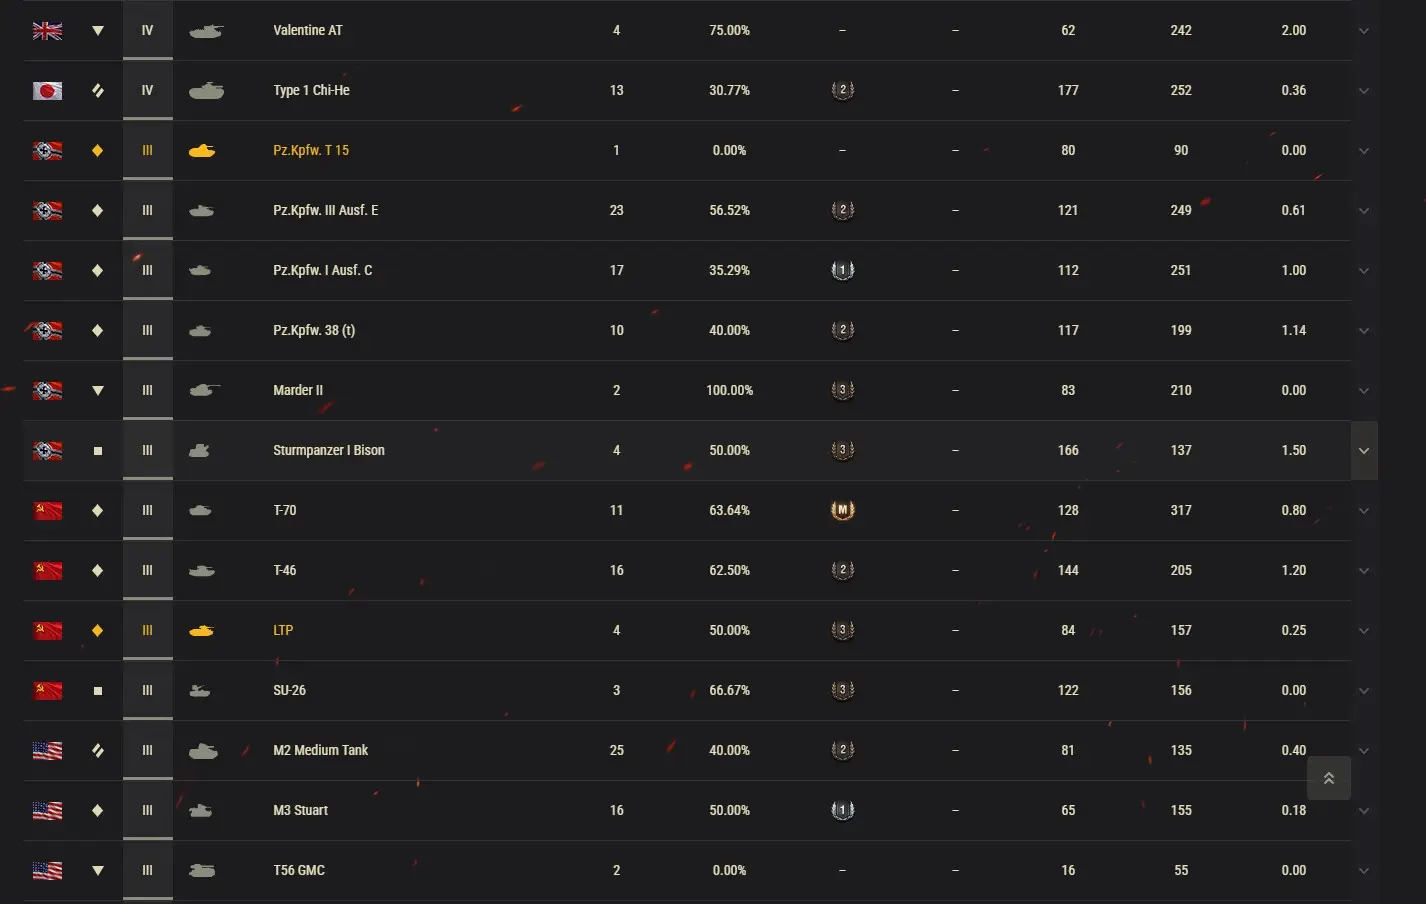Open the LTP premium tank link

(283, 630)
